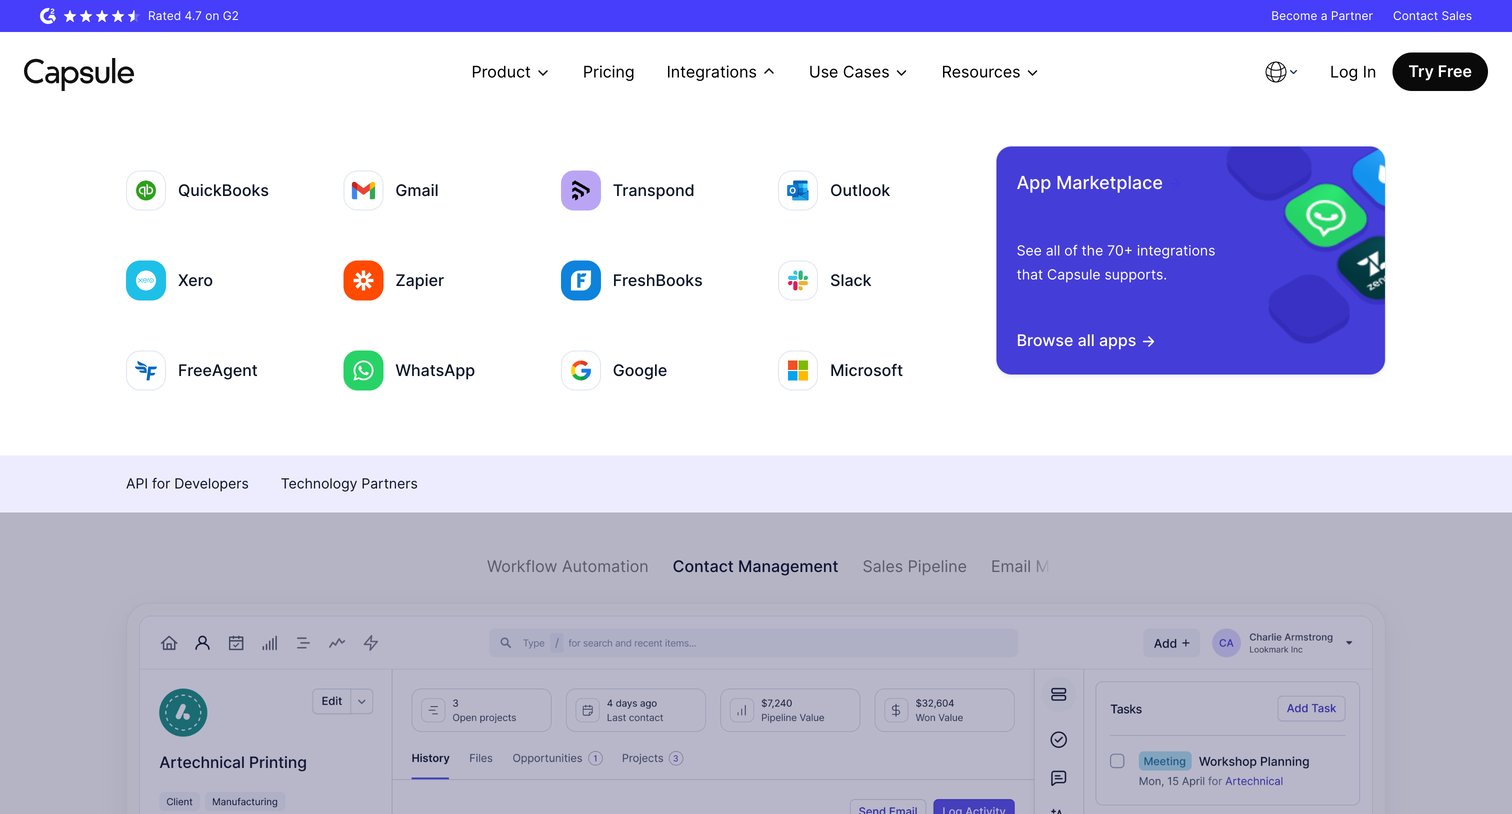
Task: Select the Google G icon
Action: (x=581, y=370)
